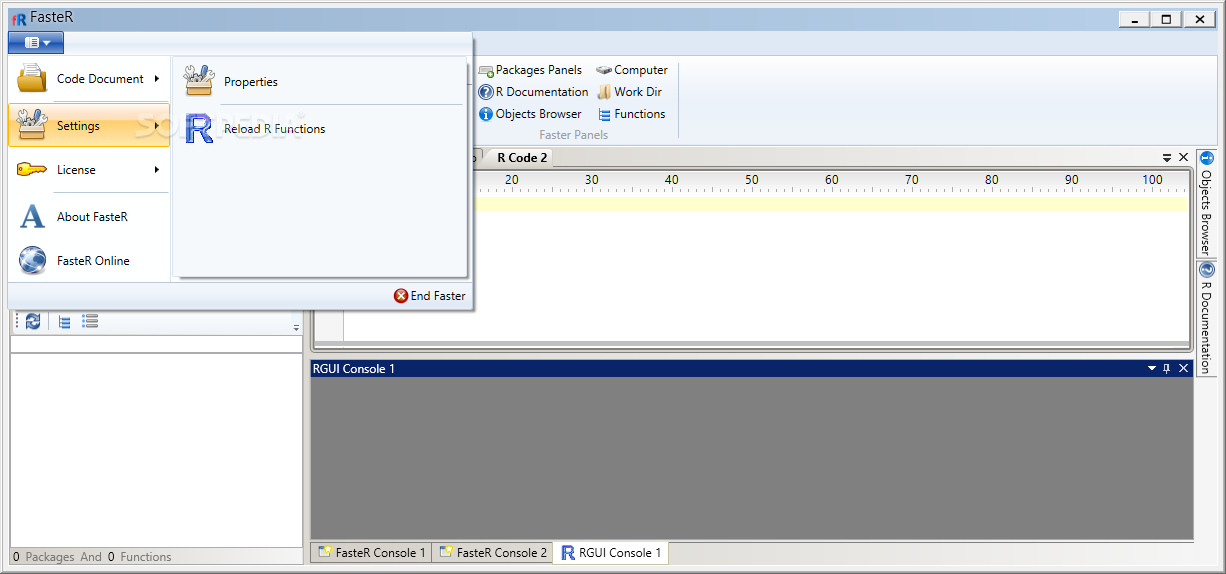Click the Settings toolbox icon
Image resolution: width=1226 pixels, height=574 pixels.
click(x=32, y=125)
